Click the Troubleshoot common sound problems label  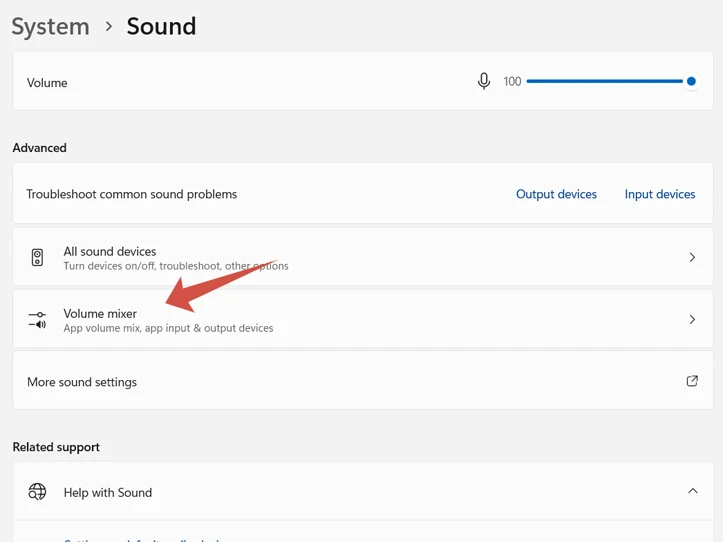[132, 194]
